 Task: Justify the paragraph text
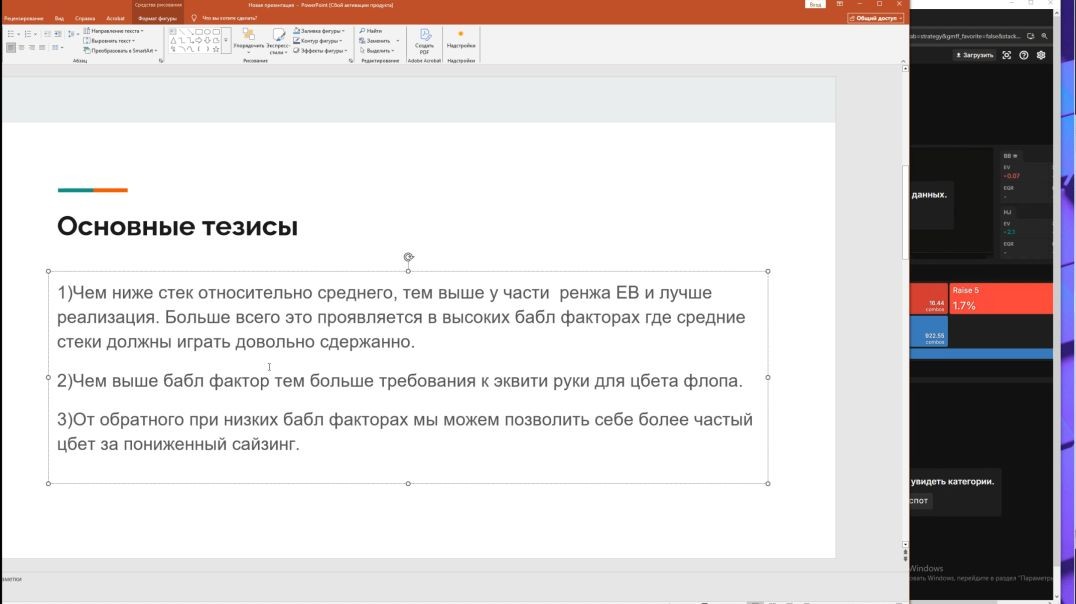click(42, 47)
